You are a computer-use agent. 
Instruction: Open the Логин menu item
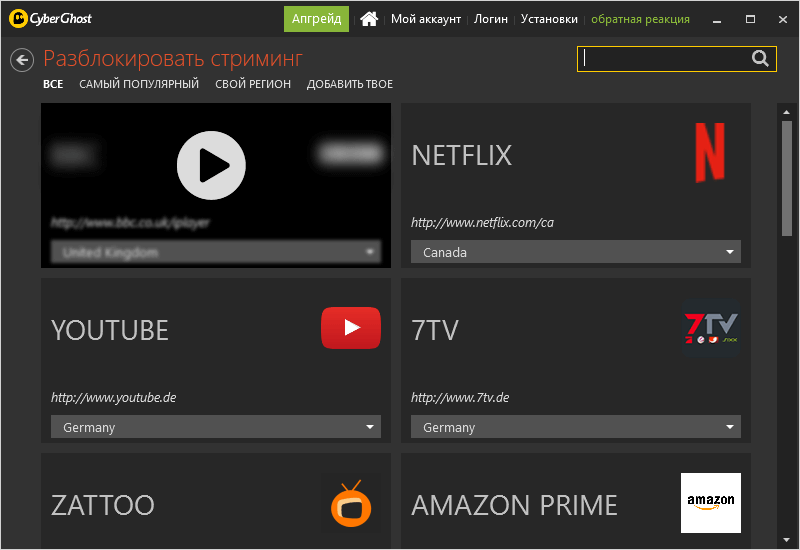point(491,19)
